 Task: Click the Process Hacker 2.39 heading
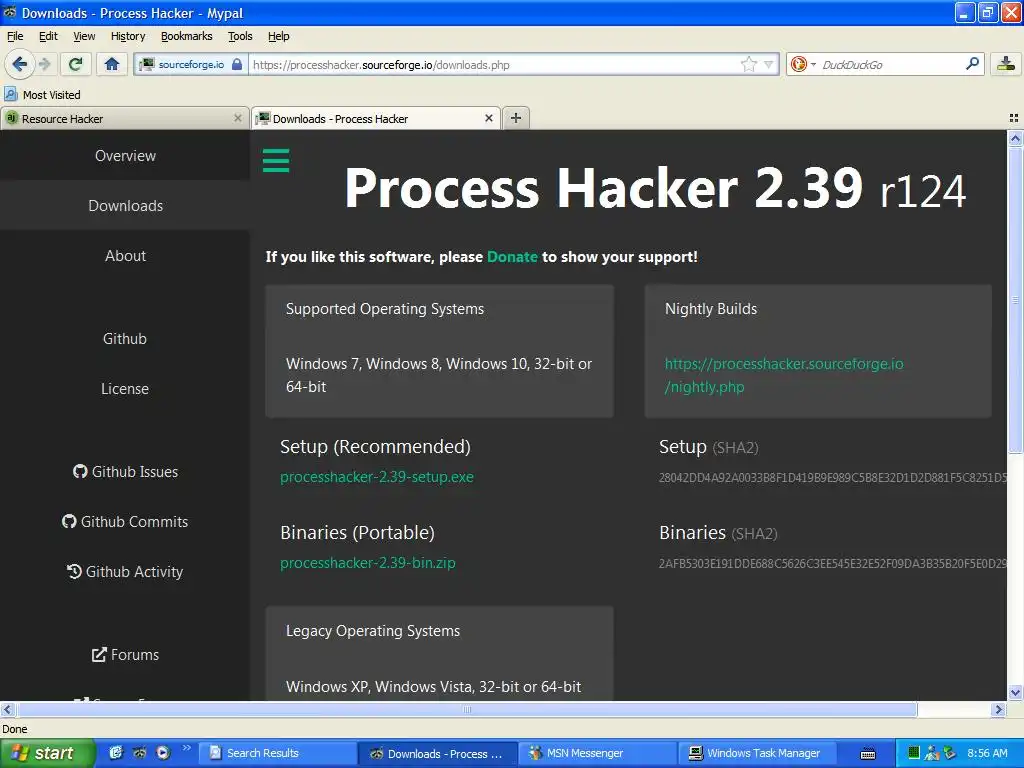coord(655,188)
